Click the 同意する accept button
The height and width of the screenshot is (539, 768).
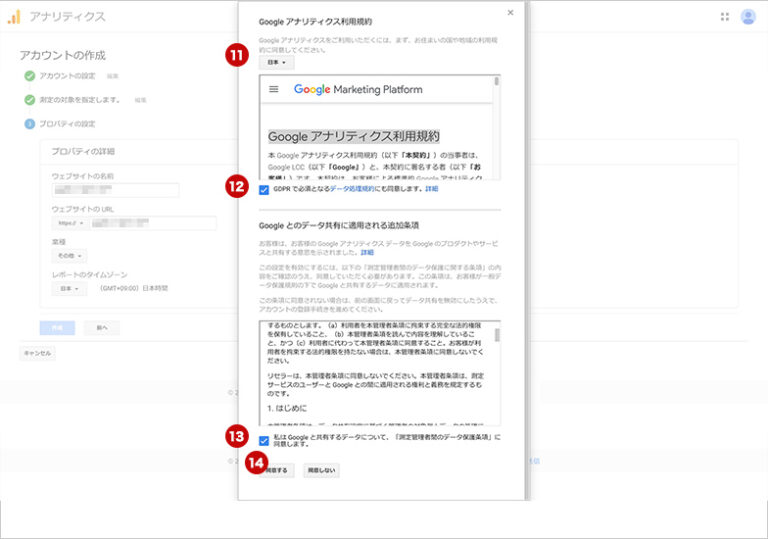(277, 470)
